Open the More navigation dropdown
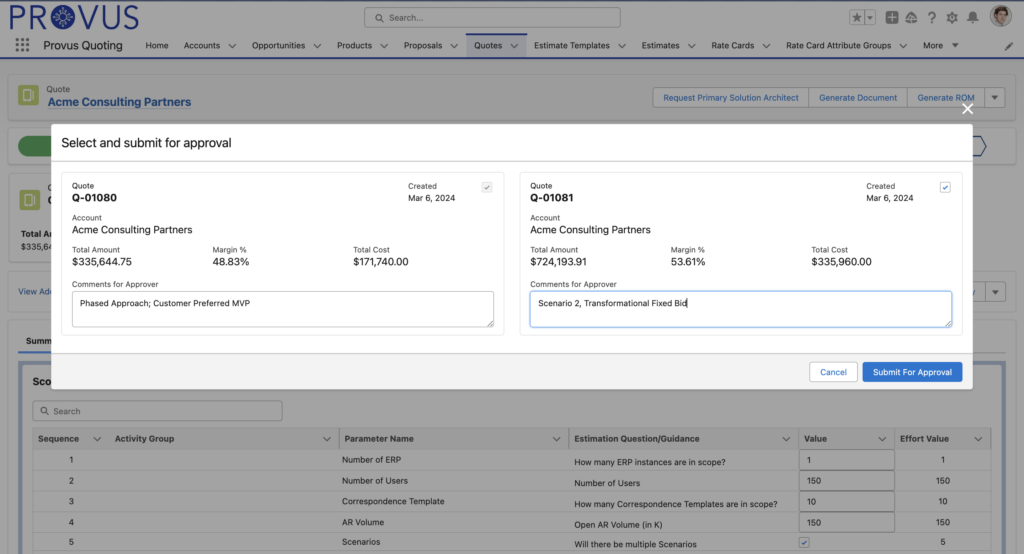The width and height of the screenshot is (1024, 554). click(x=940, y=45)
